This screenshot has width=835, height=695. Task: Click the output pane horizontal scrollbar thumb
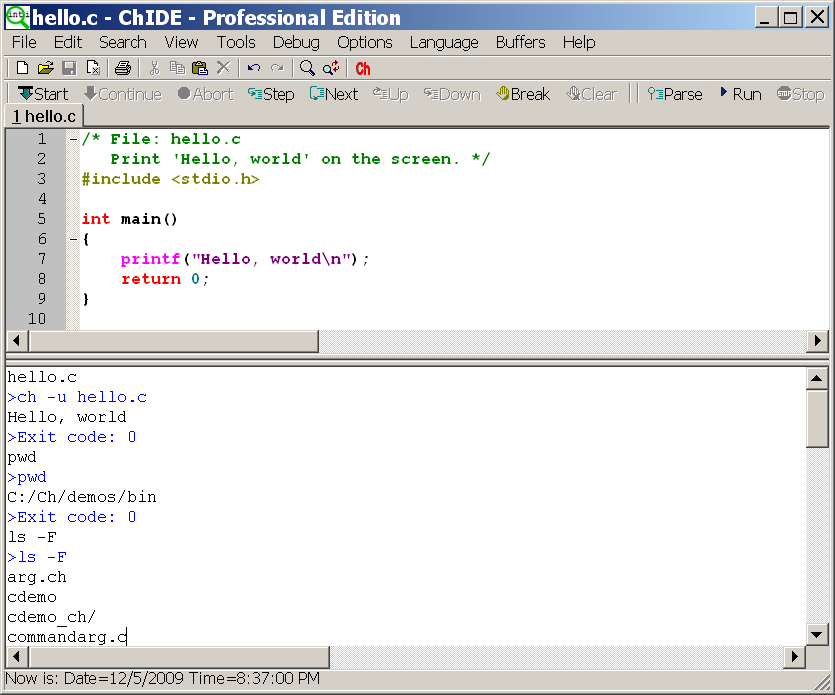point(179,657)
